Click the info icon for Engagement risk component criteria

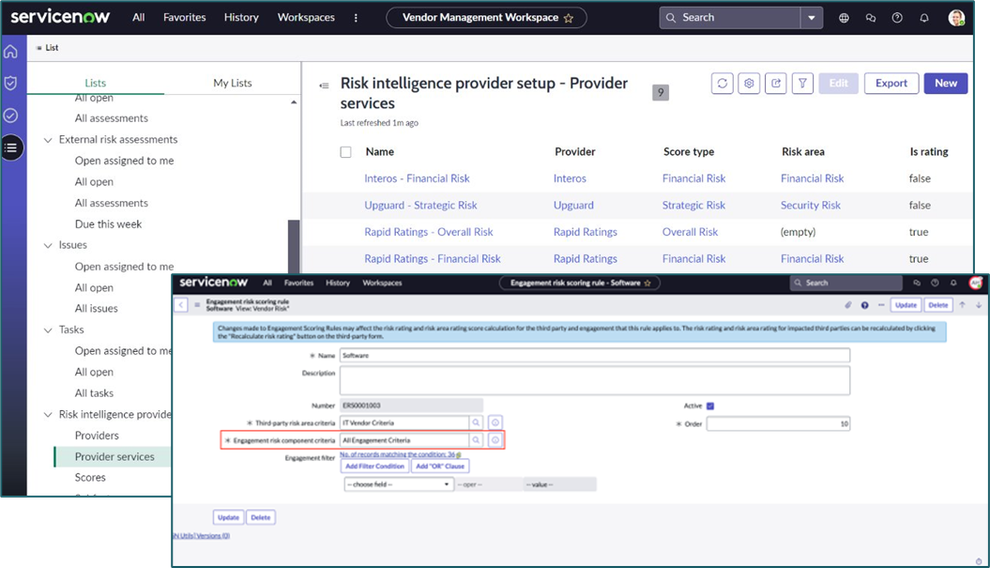click(x=496, y=440)
